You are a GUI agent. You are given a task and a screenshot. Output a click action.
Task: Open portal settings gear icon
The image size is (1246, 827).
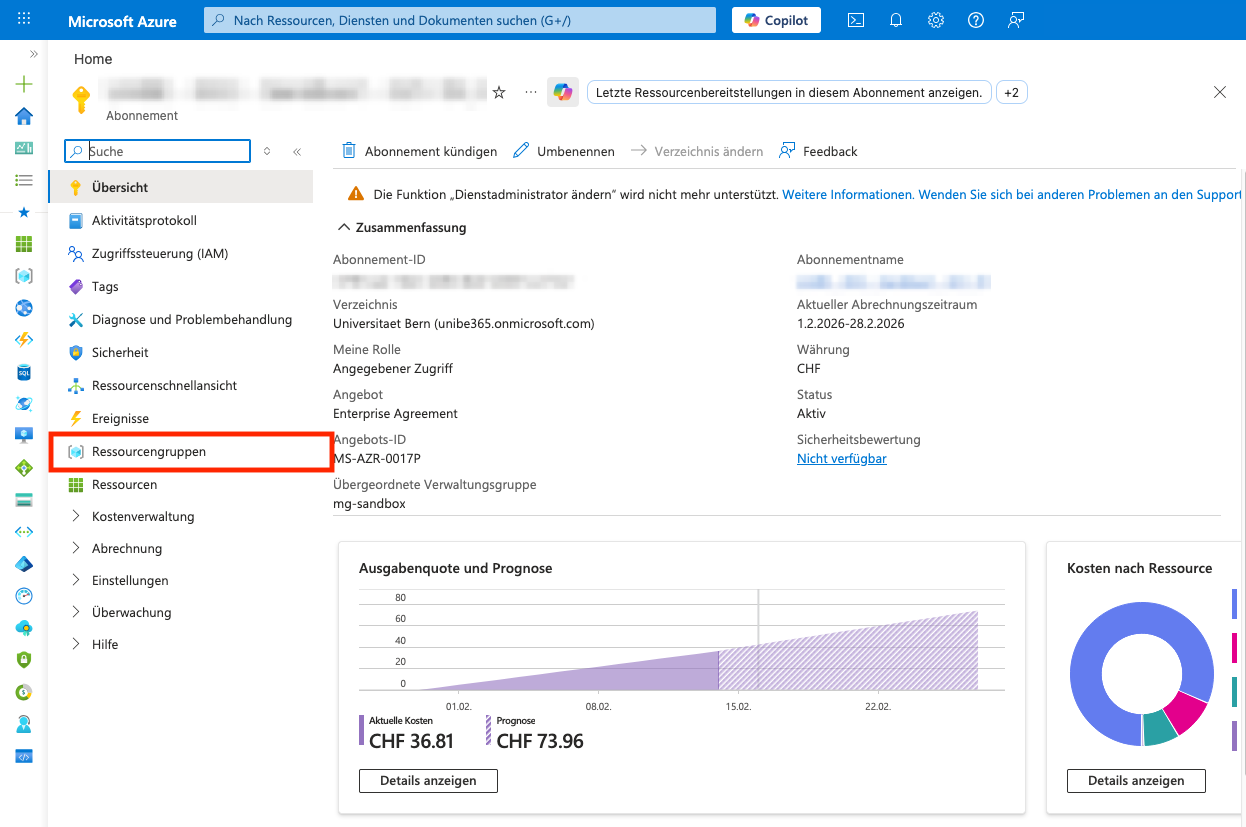[x=935, y=20]
